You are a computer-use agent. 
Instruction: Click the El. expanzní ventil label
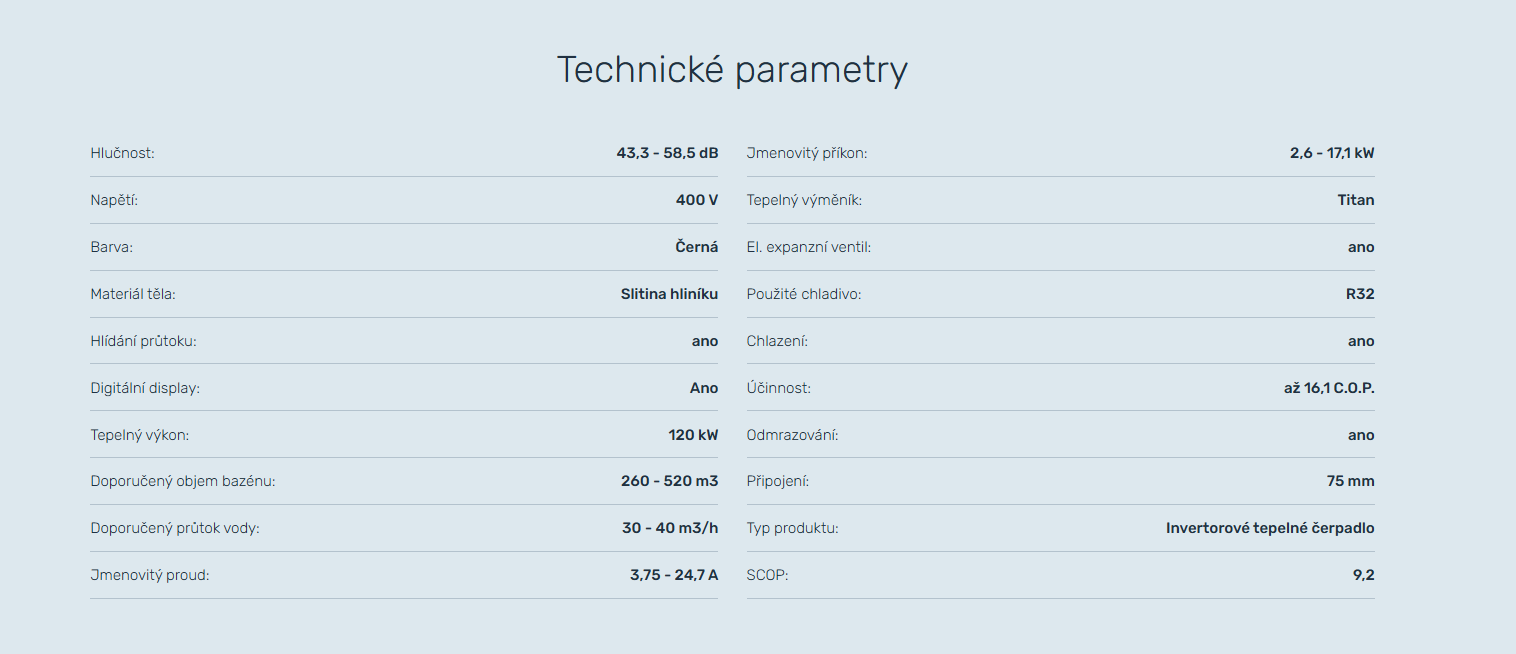[808, 247]
